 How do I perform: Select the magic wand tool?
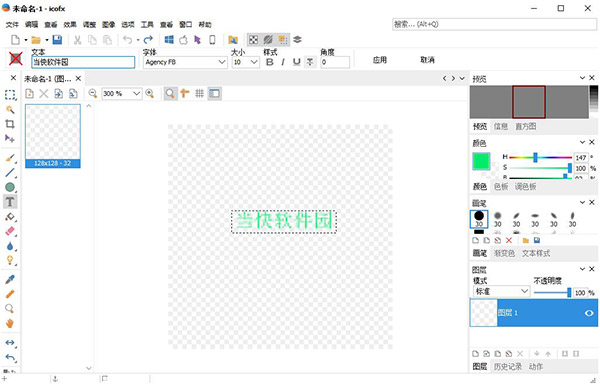[x=10, y=109]
